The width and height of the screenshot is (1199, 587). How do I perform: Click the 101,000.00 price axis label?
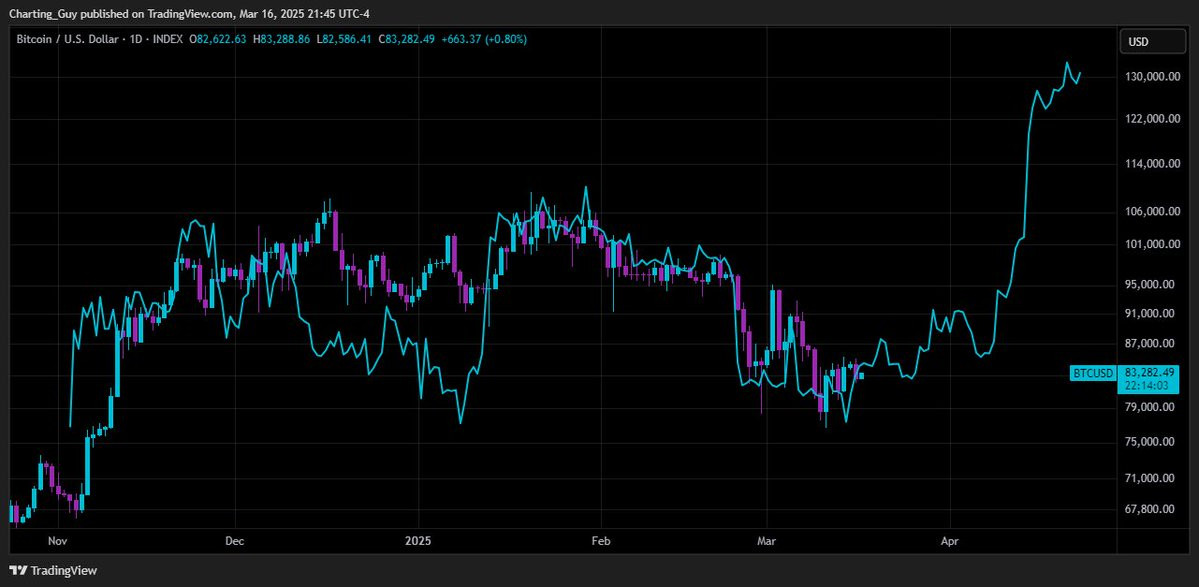(1149, 245)
